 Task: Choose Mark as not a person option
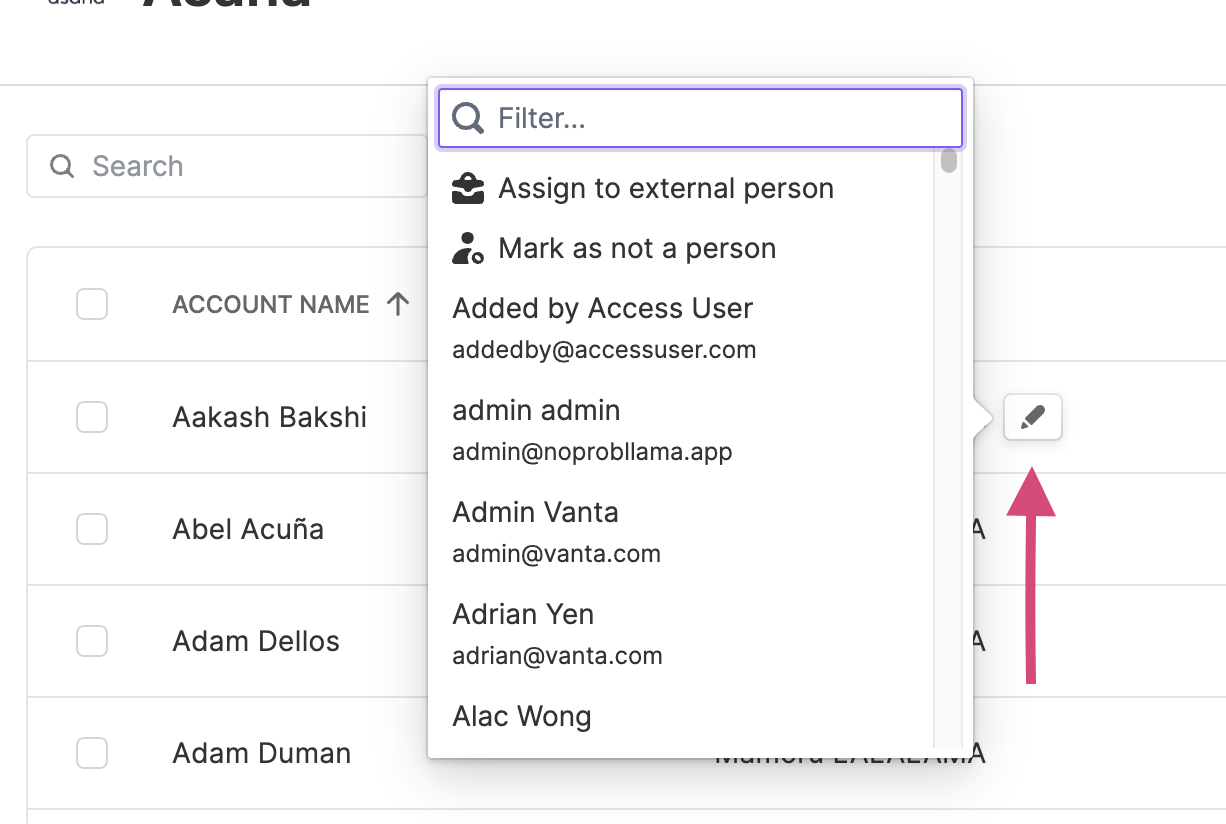pos(685,248)
